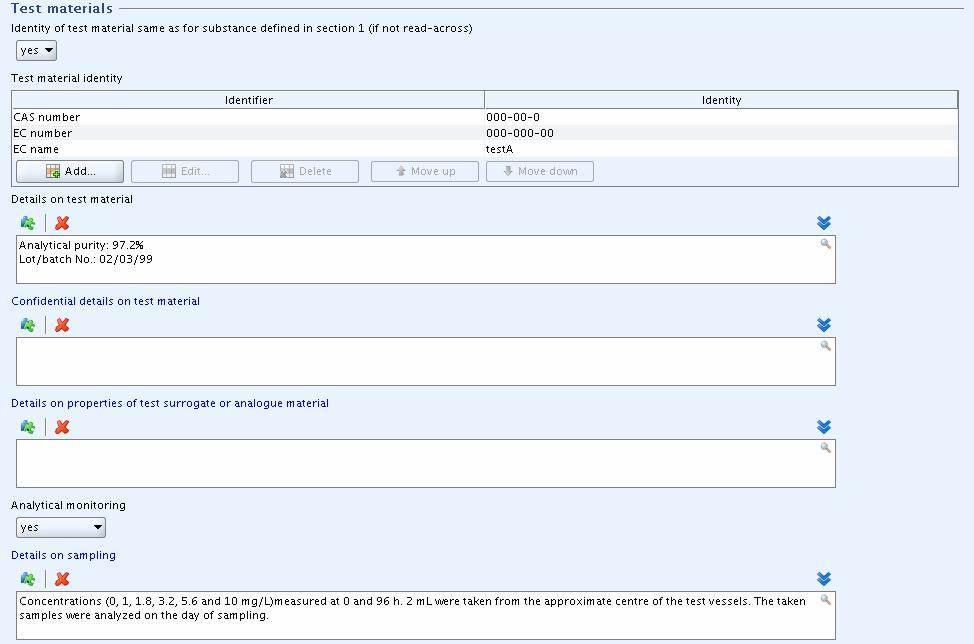Click the Details on properties of test surrogate label
The image size is (974, 644).
(170, 403)
